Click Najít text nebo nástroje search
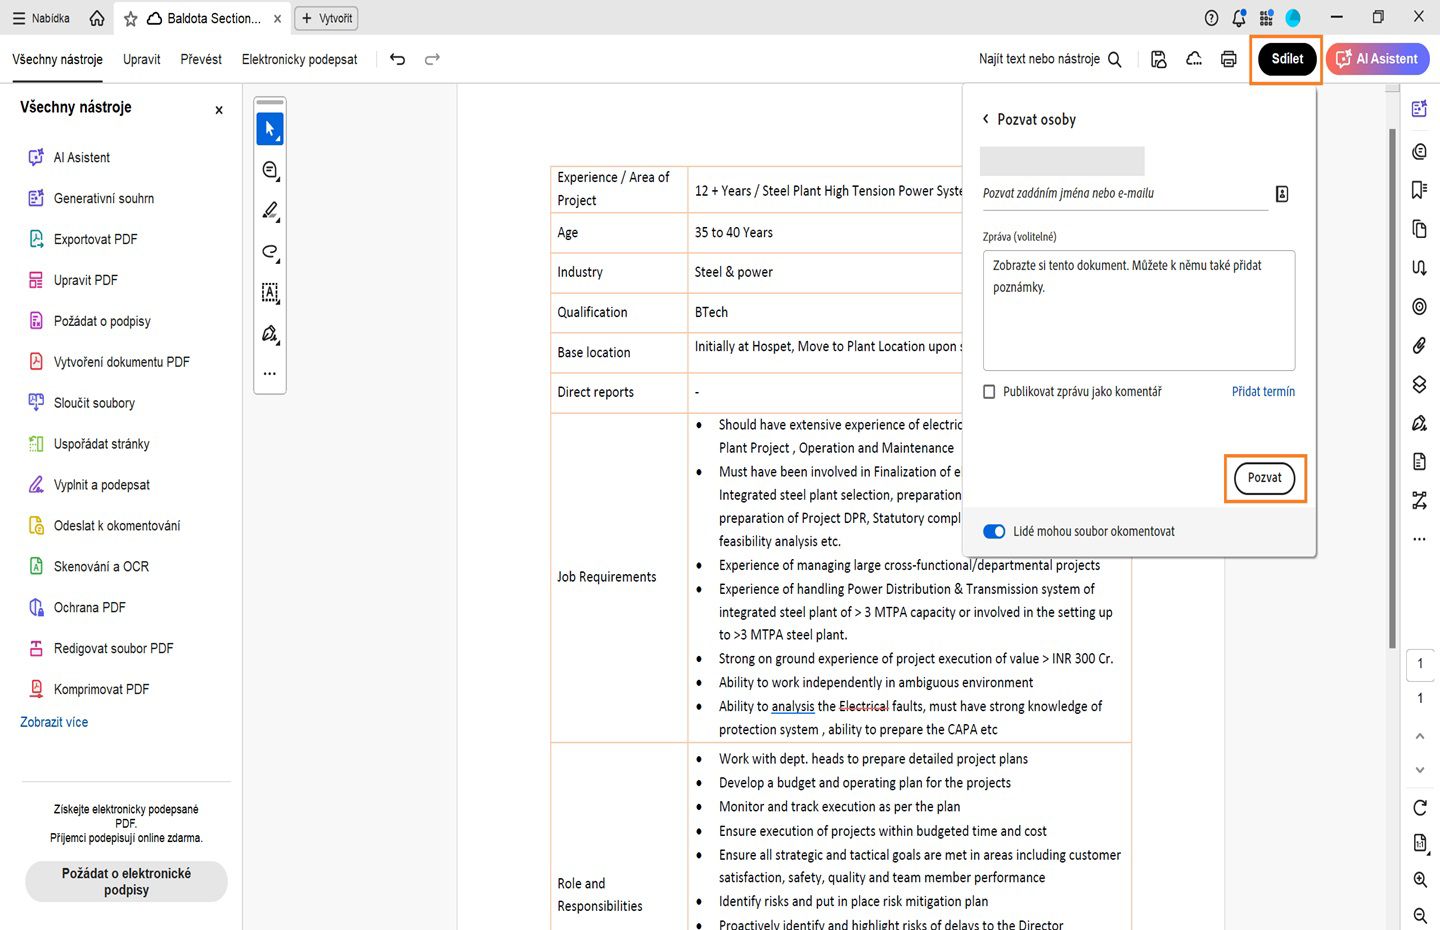1440x930 pixels. 1050,59
